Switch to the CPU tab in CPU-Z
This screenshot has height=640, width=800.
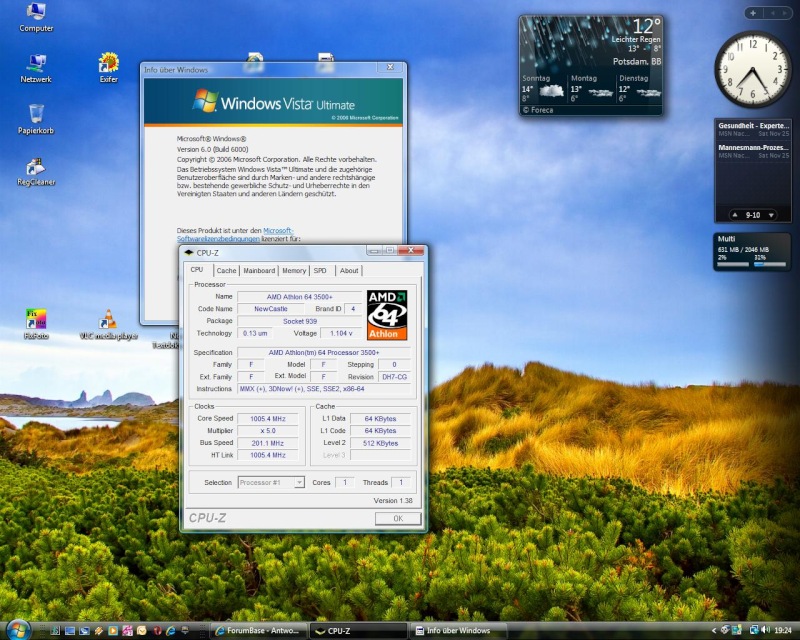pos(197,269)
